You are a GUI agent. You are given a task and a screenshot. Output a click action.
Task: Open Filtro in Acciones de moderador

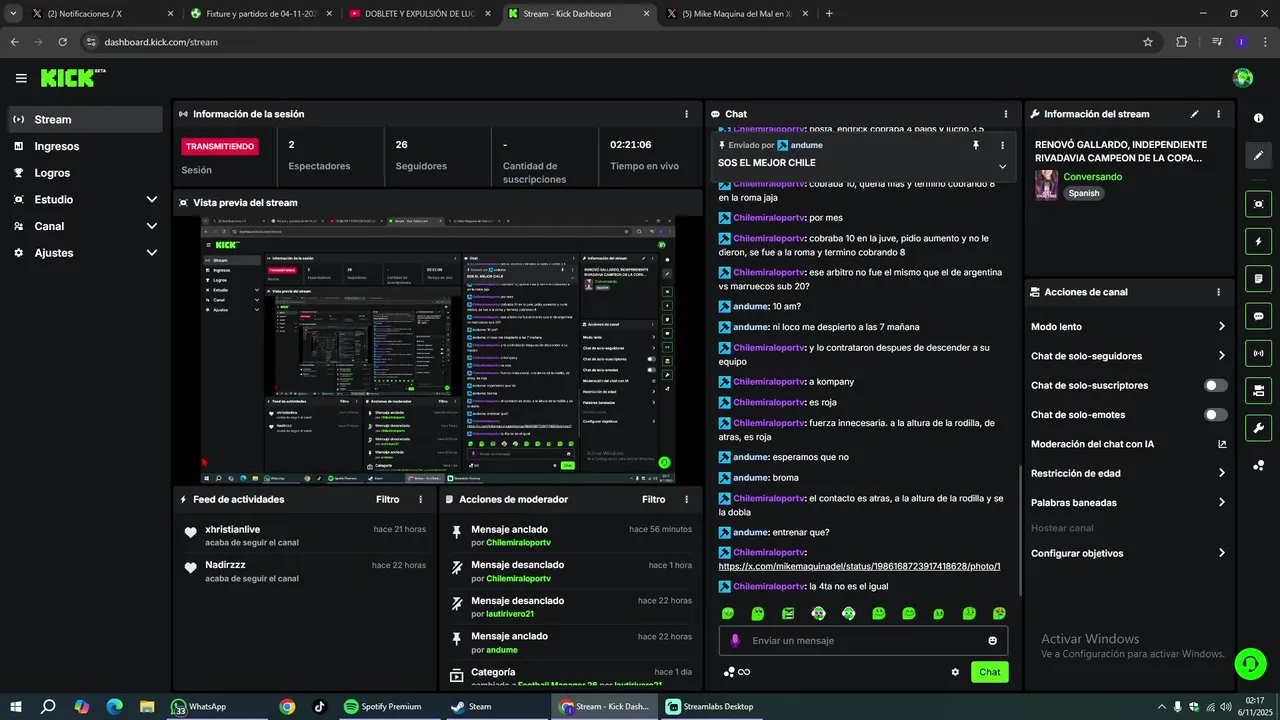coord(653,499)
